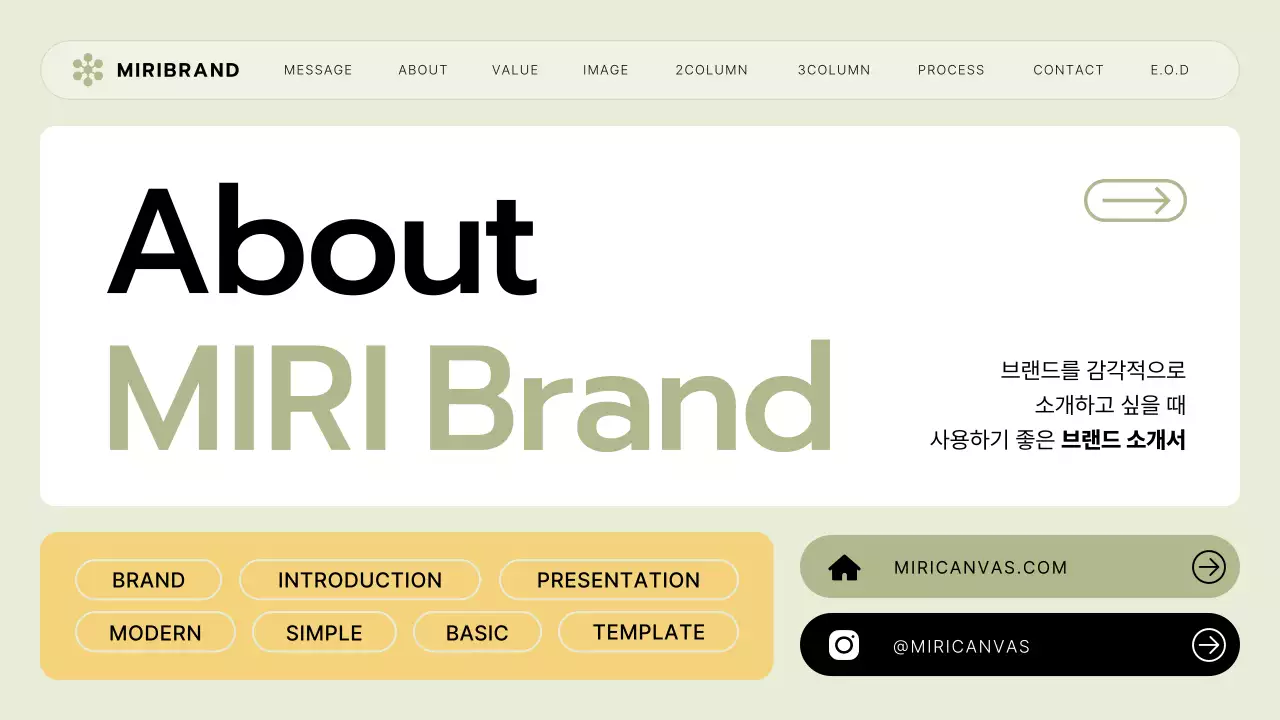Click the TEMPLATE tag pill

(648, 632)
